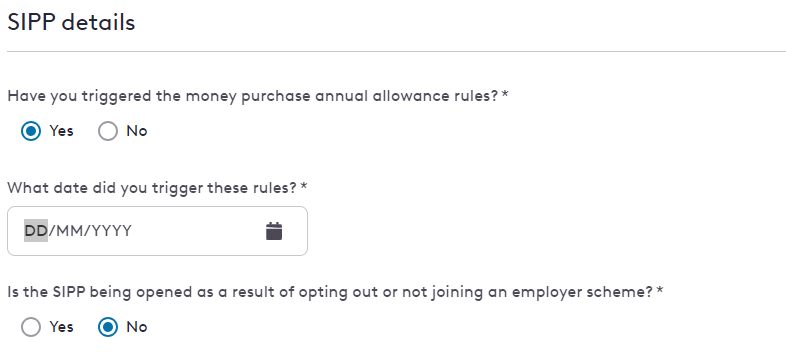
Task: Select Yes radio for money purchase allowance
Action: (x=31, y=131)
